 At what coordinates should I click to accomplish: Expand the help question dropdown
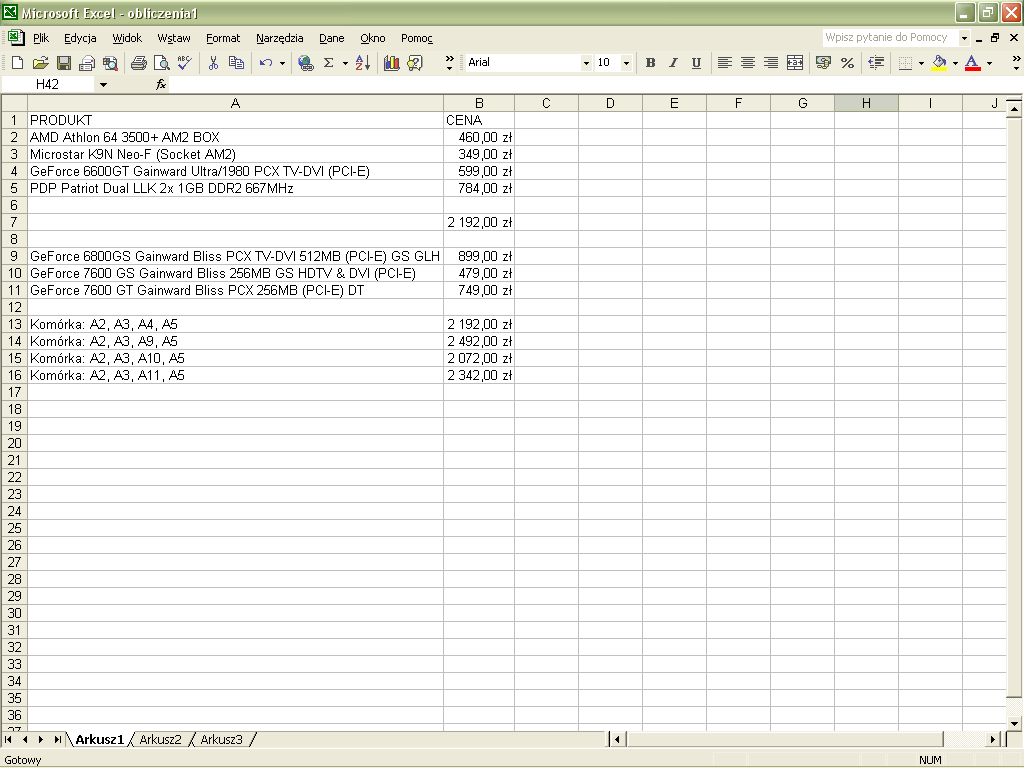[964, 38]
